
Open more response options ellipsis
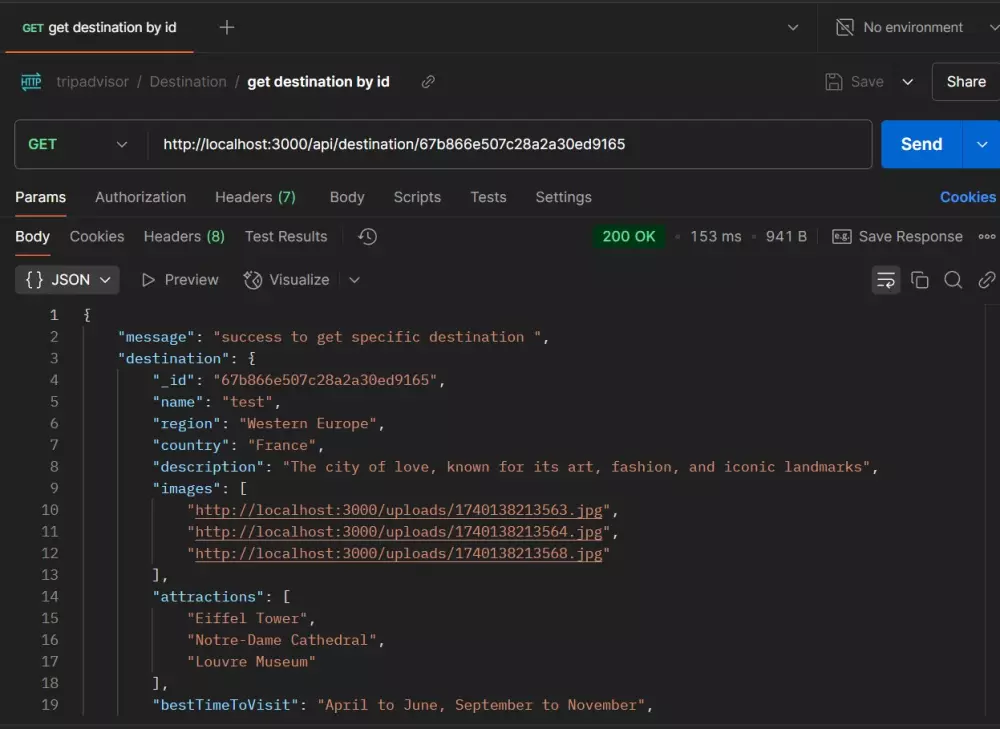pyautogui.click(x=987, y=237)
